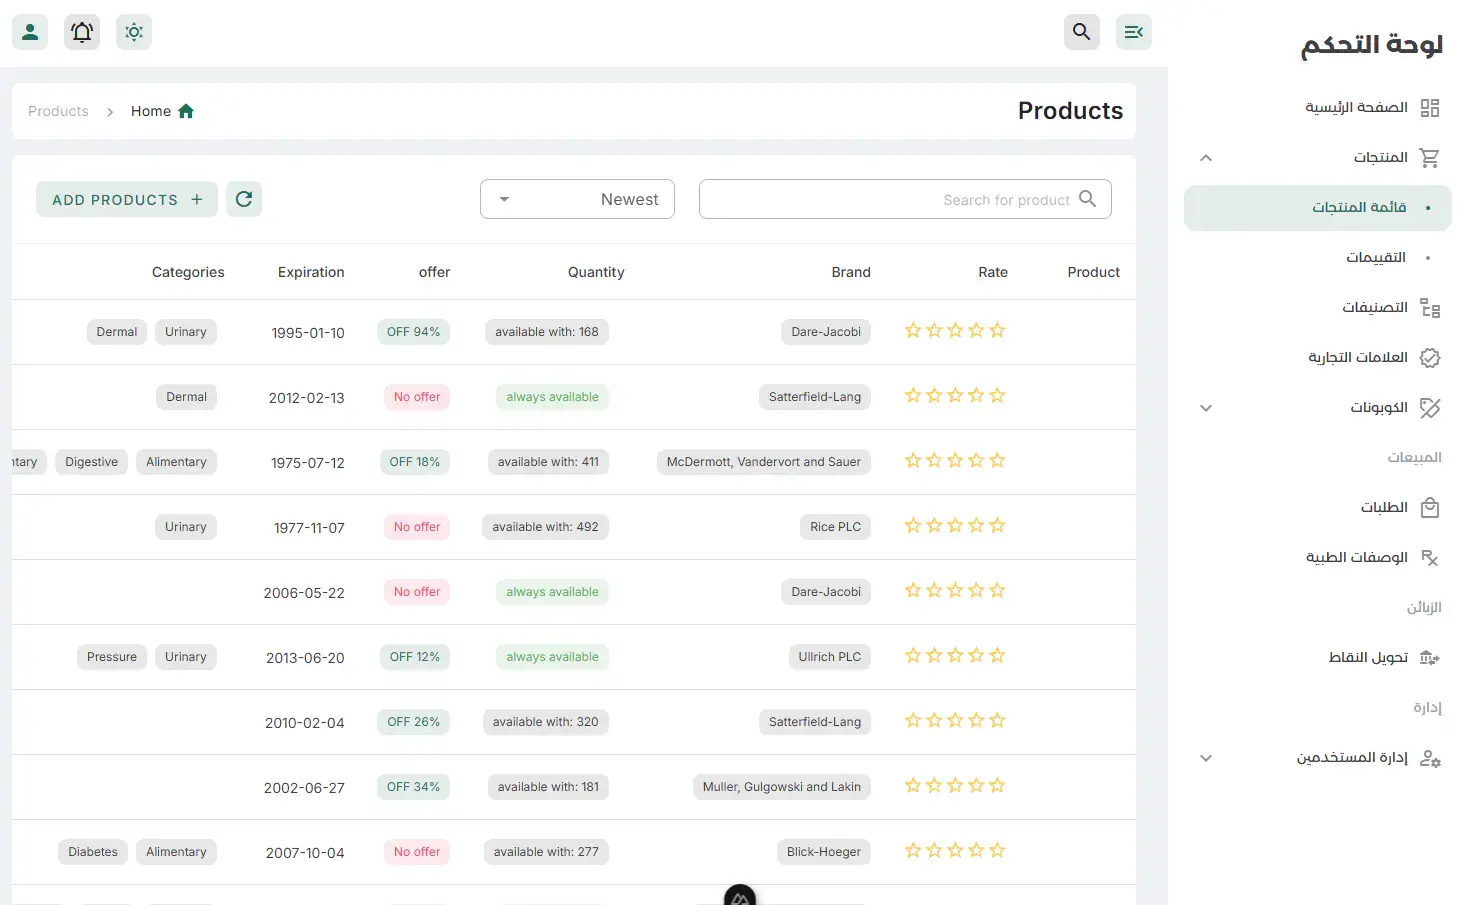
Task: Click the top bar search icon
Action: [x=1082, y=32]
